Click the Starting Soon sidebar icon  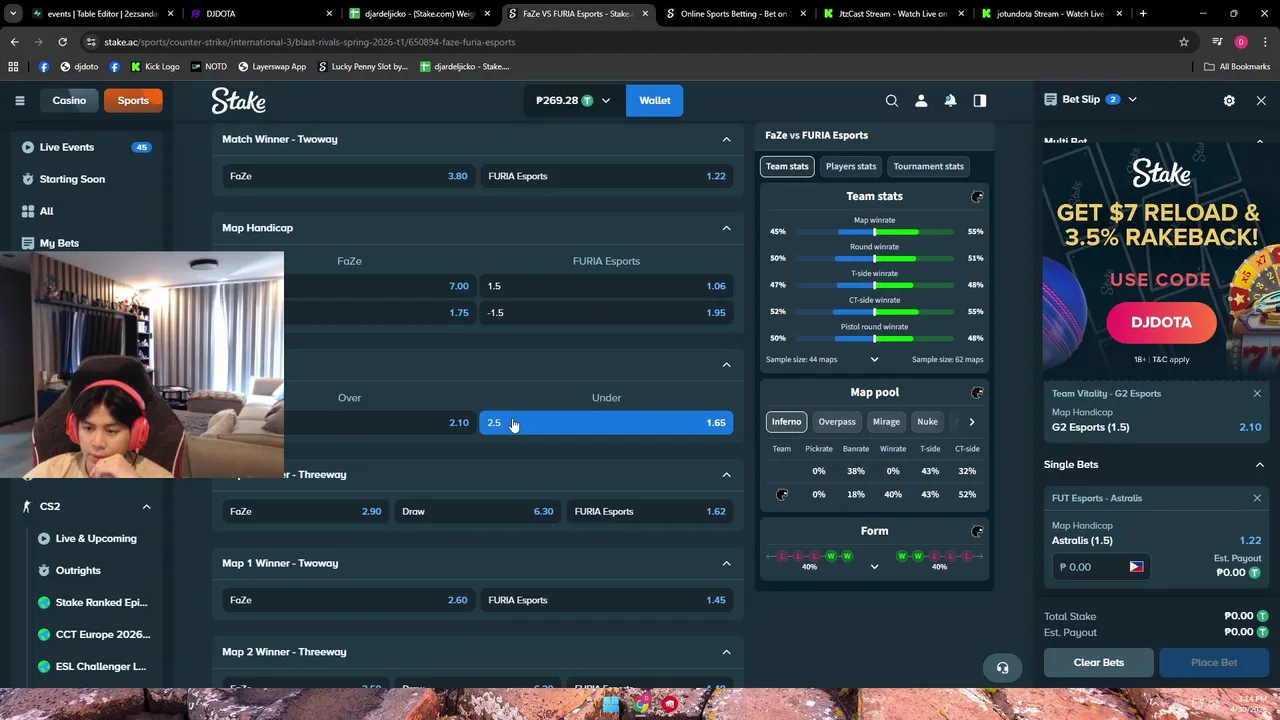pos(28,179)
